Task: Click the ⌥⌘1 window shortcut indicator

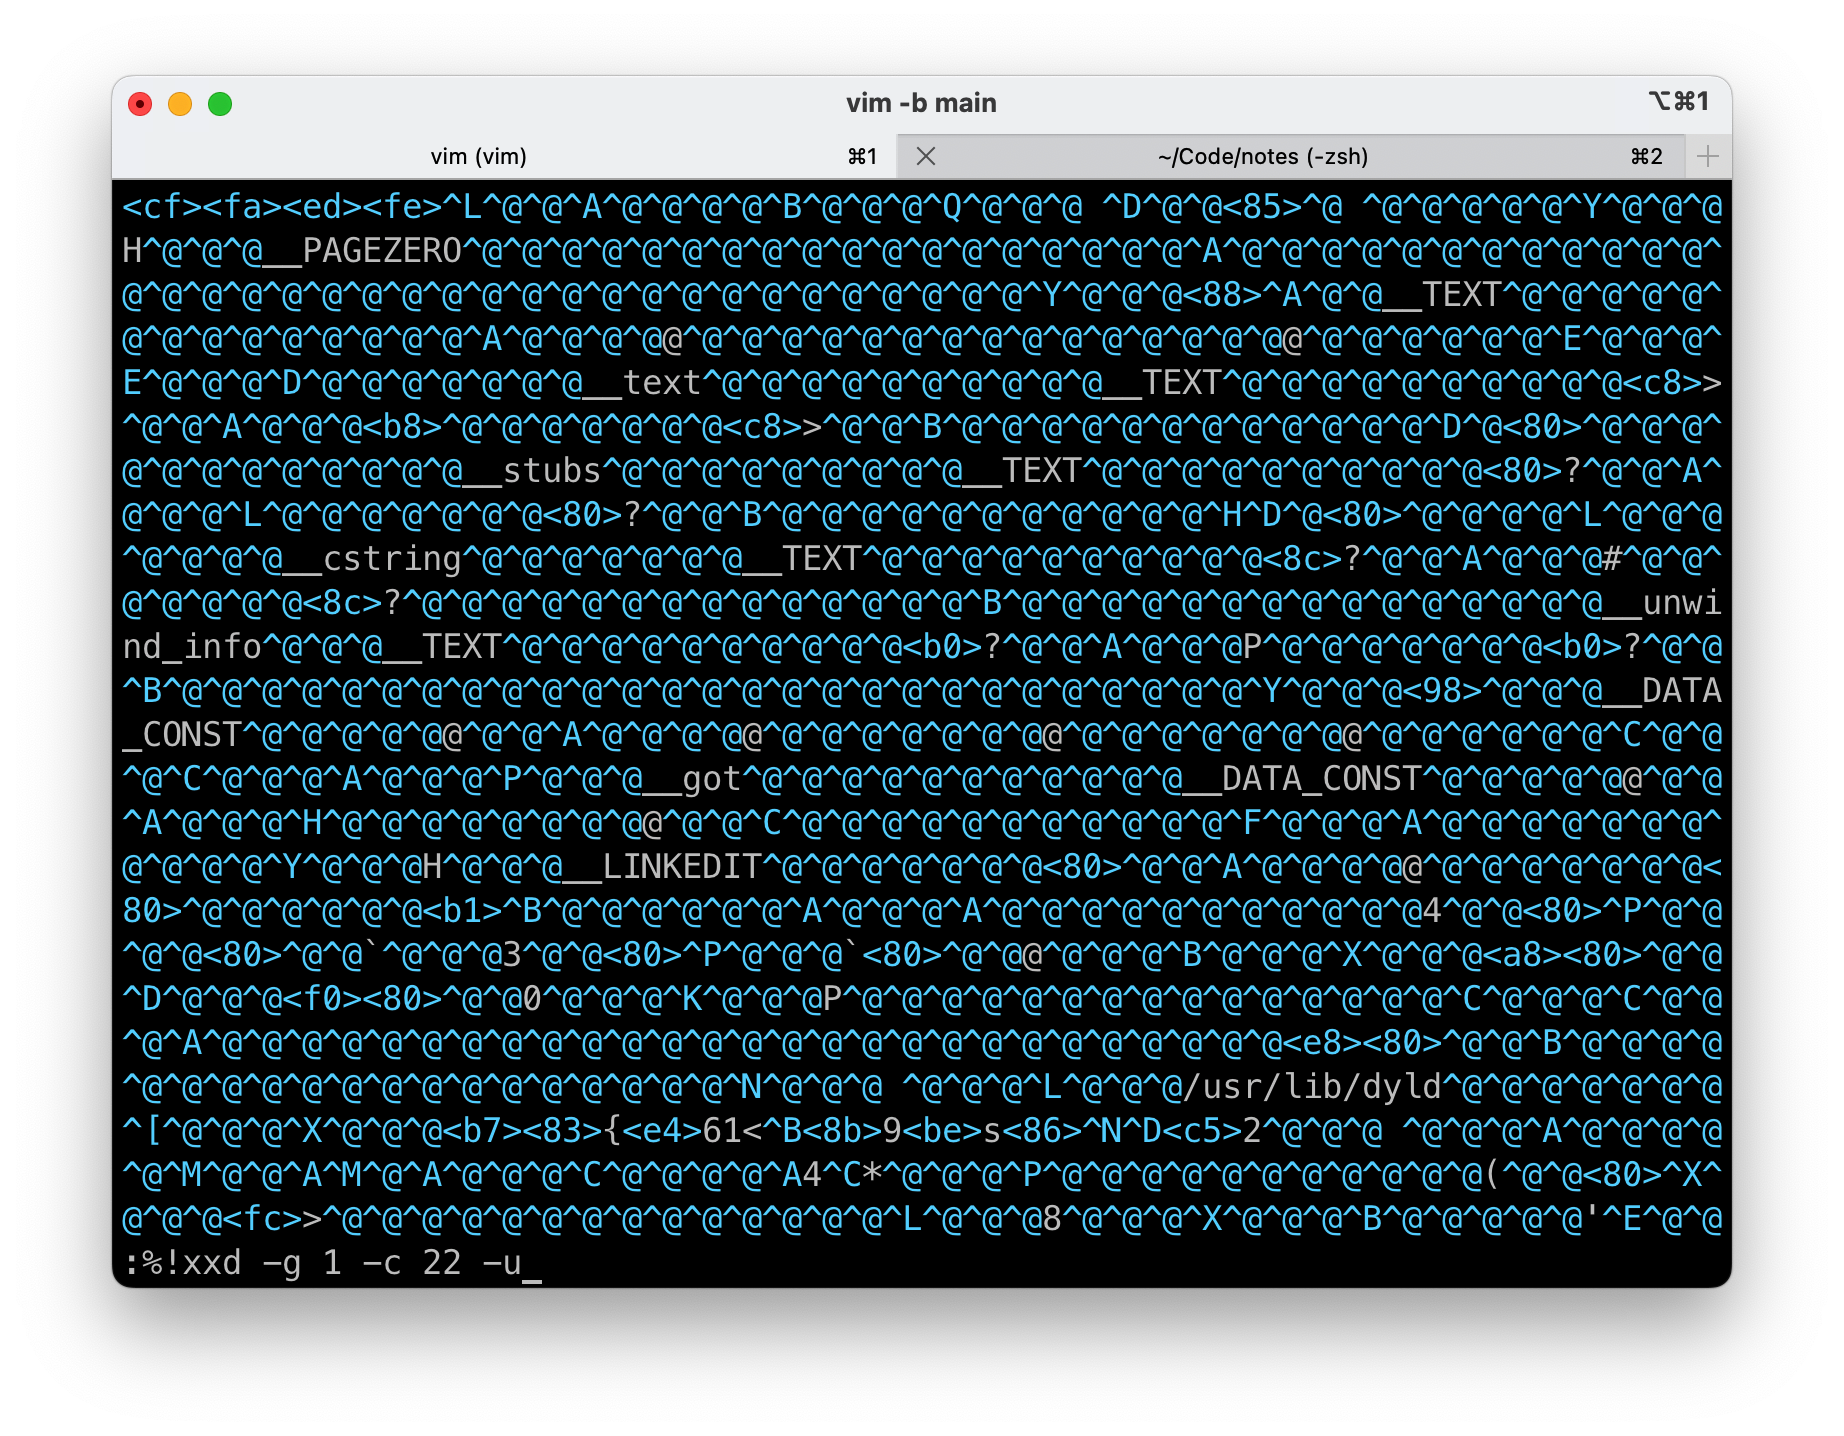Action: click(x=1679, y=102)
